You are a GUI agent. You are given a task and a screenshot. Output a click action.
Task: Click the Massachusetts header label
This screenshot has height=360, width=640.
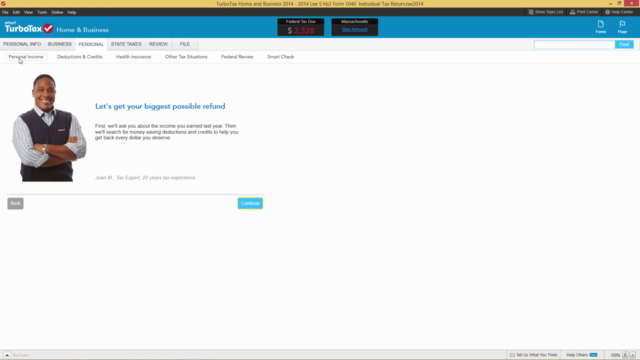coord(355,21)
